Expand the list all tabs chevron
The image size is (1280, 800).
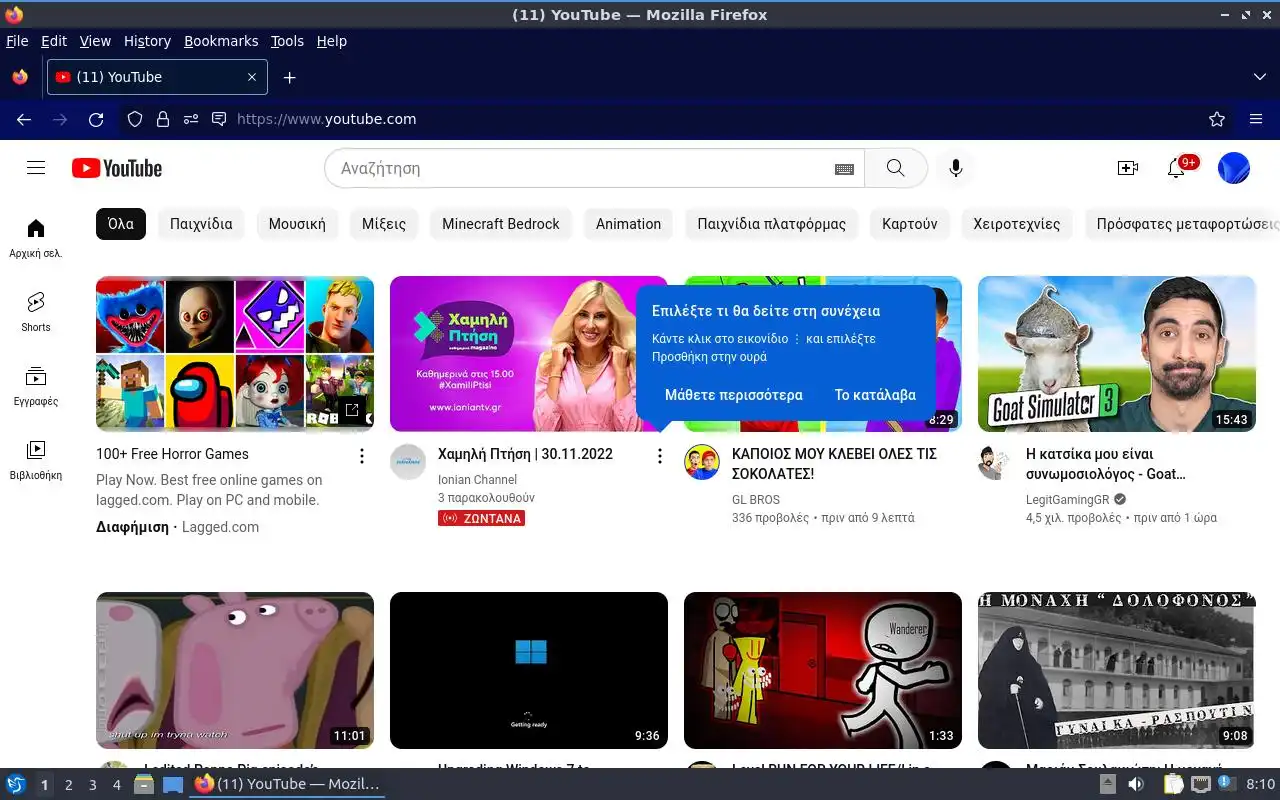(1260, 77)
